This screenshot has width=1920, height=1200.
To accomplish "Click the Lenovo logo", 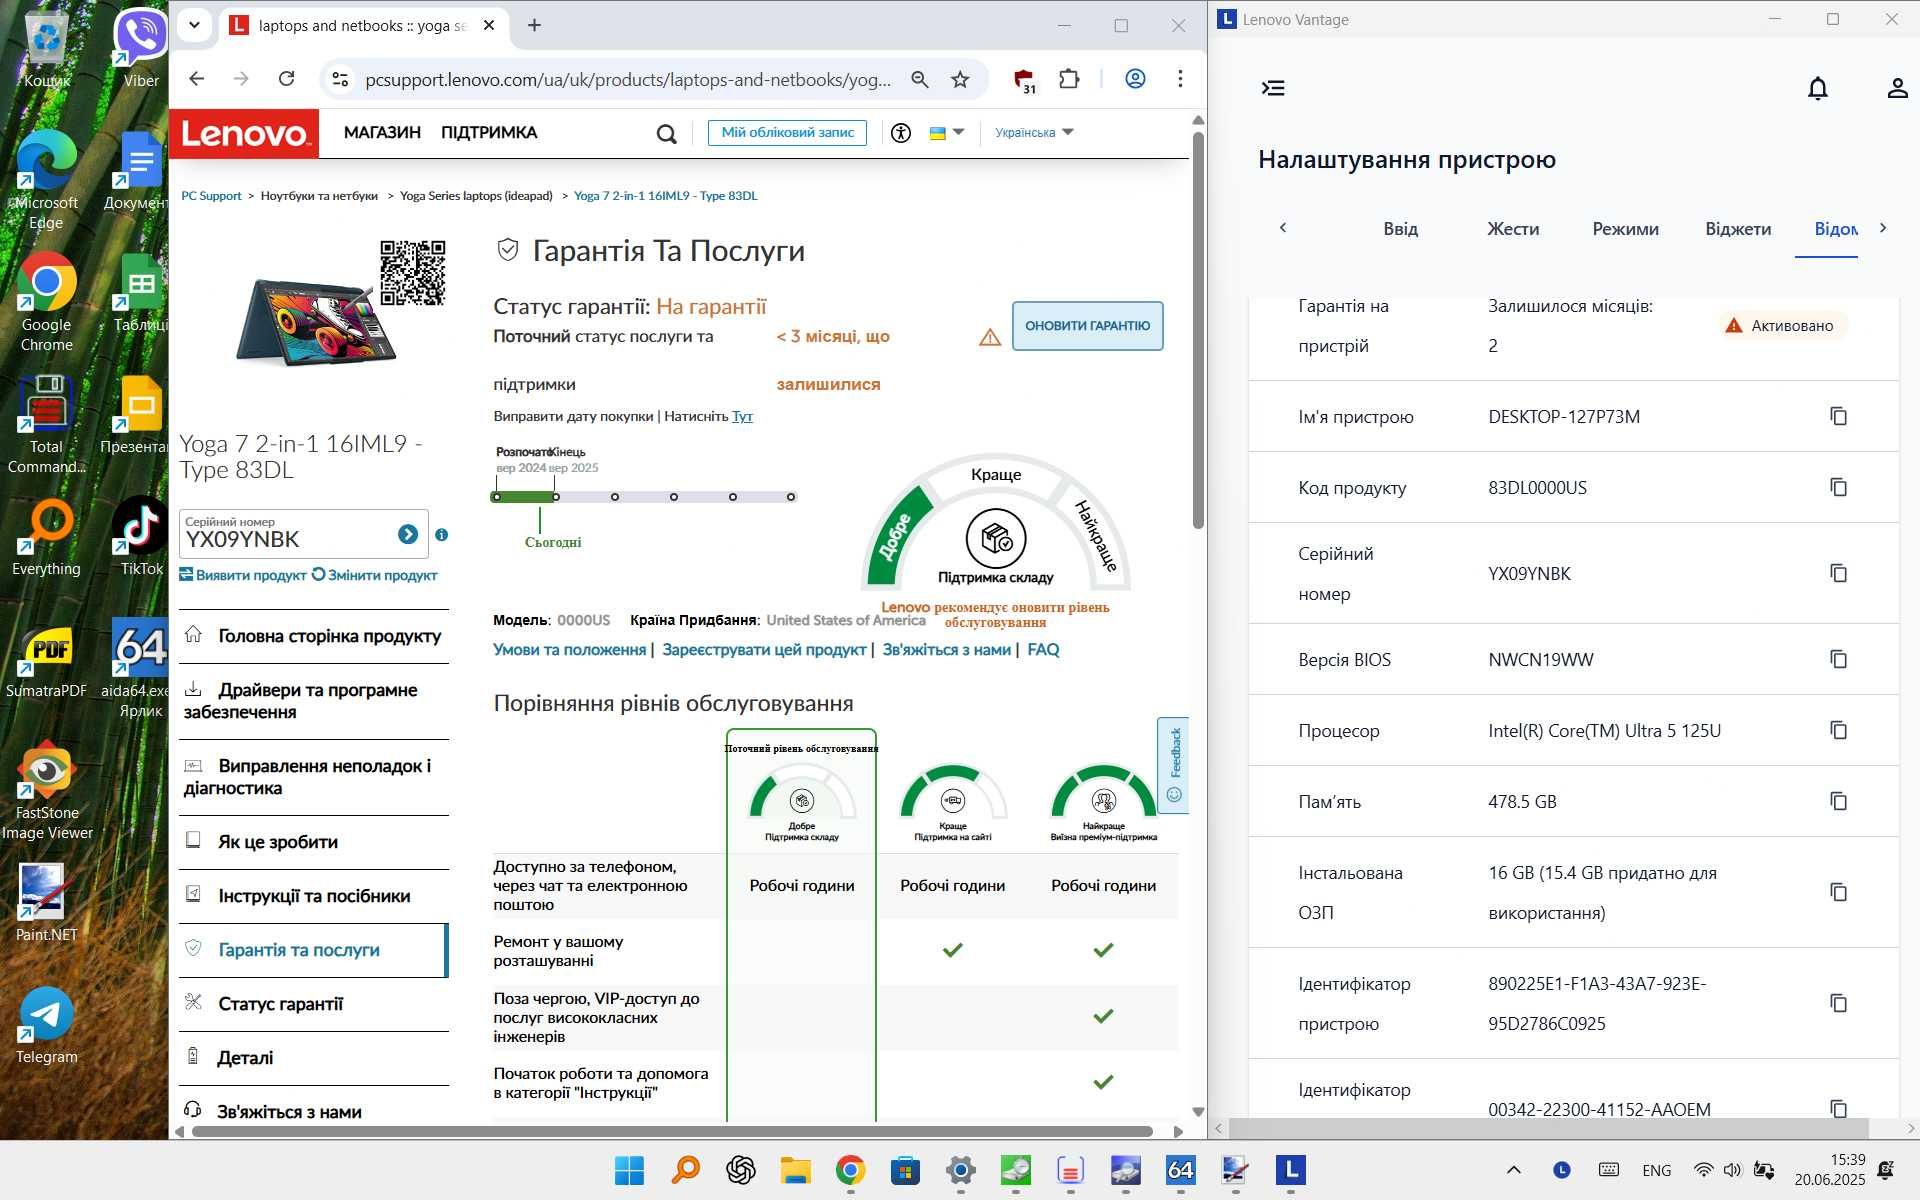I will (244, 133).
